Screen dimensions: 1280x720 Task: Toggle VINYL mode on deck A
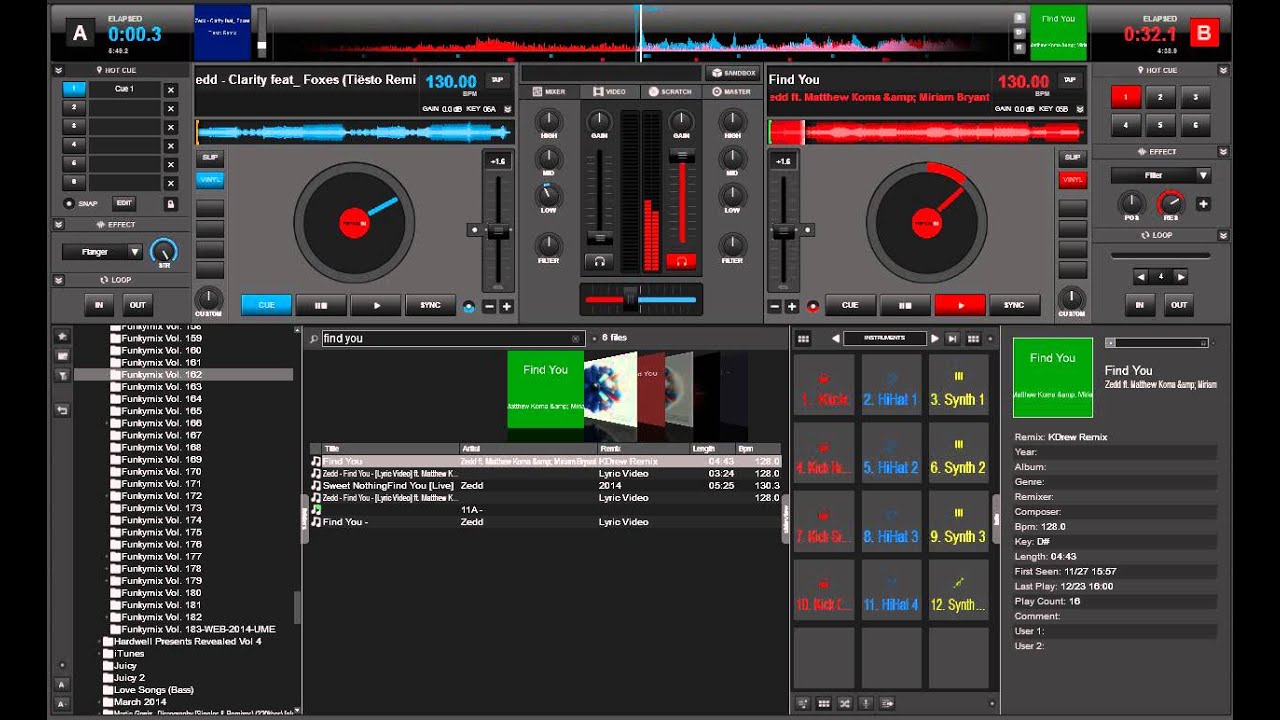(210, 180)
